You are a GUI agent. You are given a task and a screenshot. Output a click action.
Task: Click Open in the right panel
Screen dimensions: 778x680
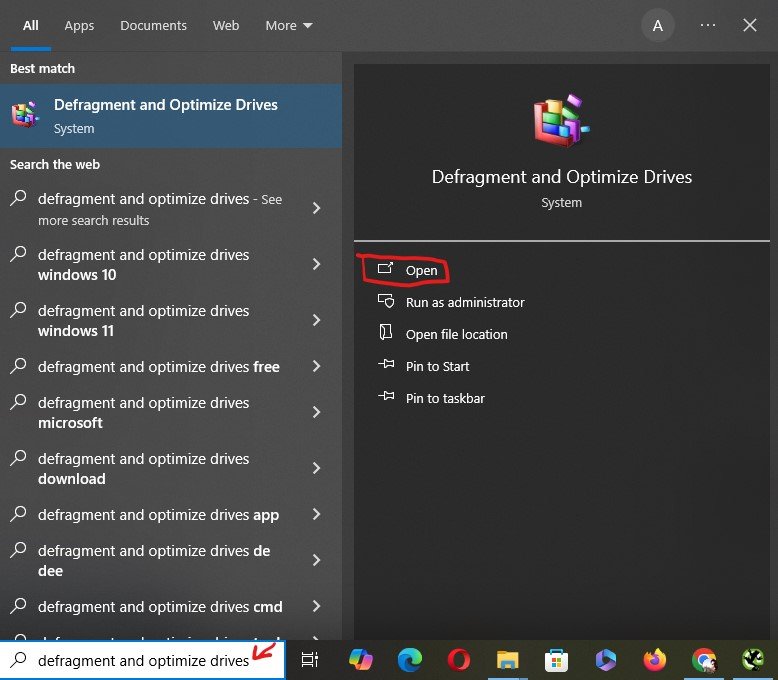[421, 270]
